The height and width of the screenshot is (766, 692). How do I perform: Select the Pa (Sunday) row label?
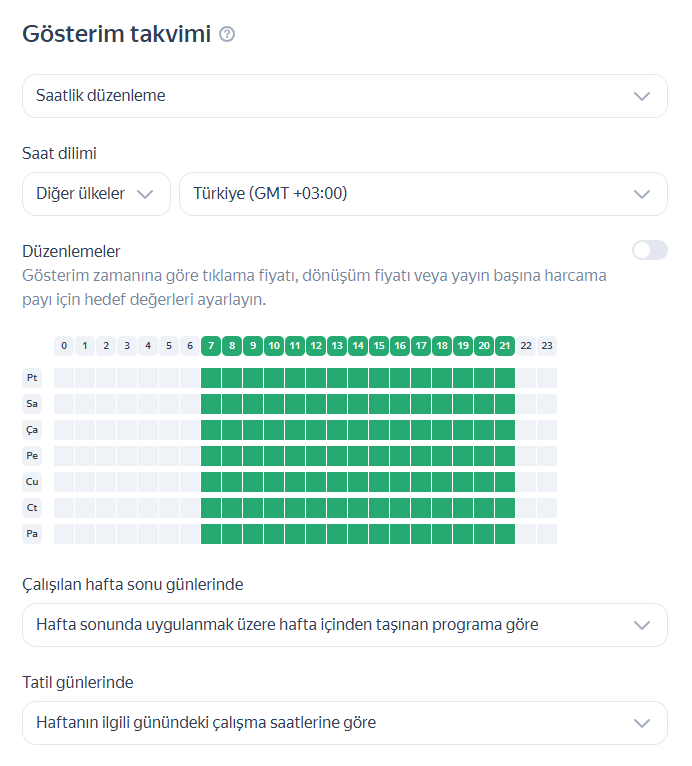(x=33, y=534)
